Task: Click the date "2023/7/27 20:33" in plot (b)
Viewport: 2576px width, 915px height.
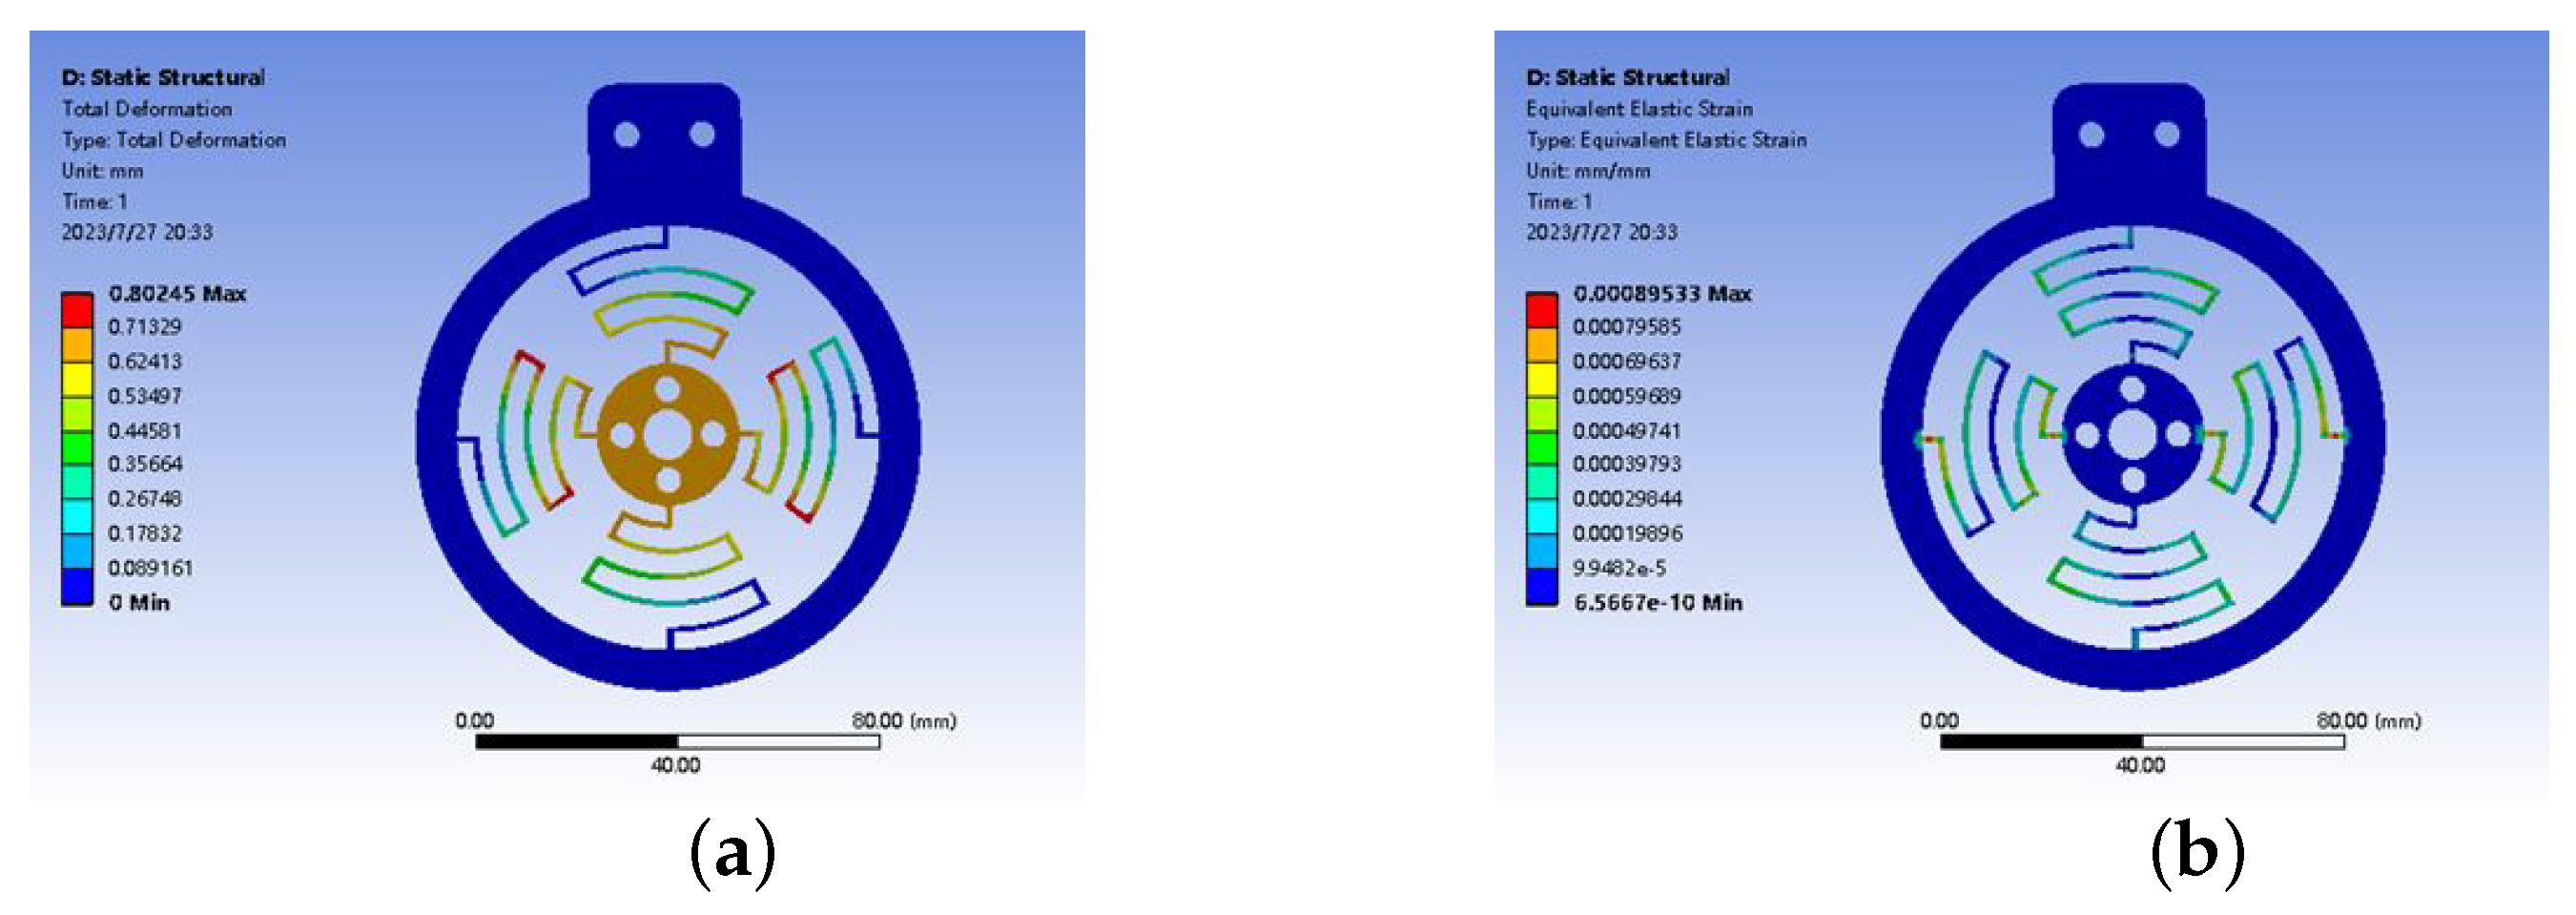Action: tap(1602, 233)
